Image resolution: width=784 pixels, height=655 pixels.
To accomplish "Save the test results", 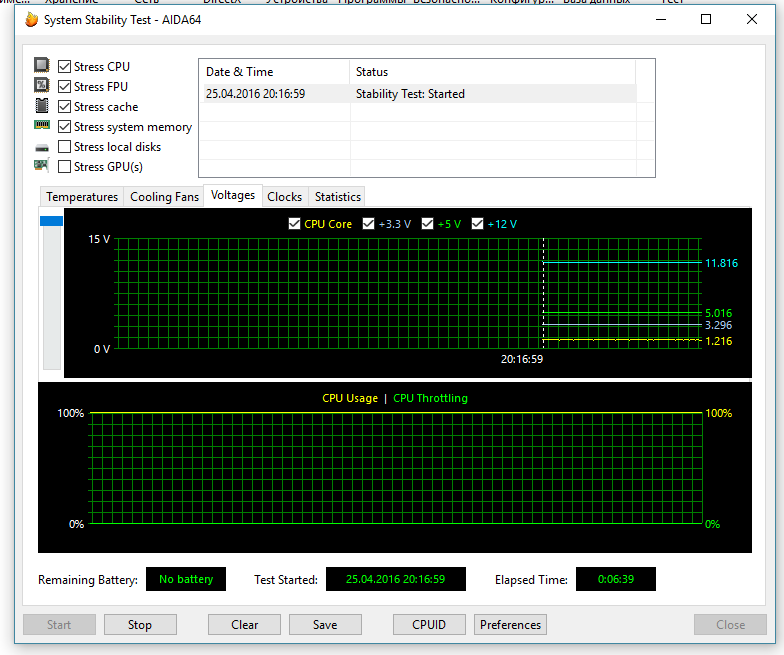I will pyautogui.click(x=325, y=624).
